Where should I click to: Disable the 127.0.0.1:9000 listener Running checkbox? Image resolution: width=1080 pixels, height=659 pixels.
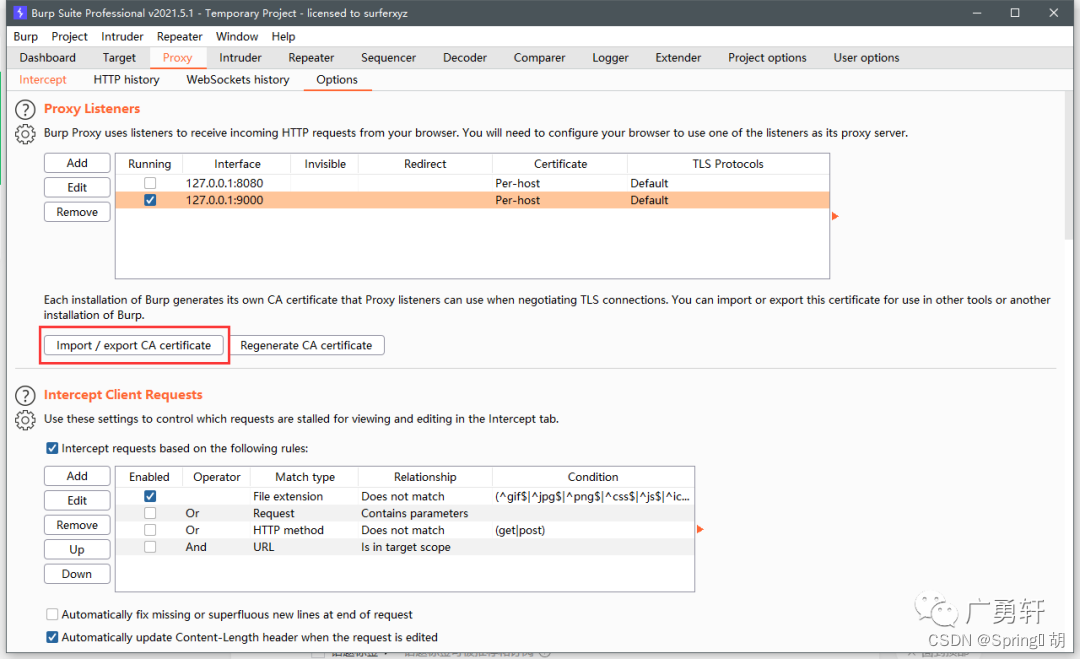150,200
